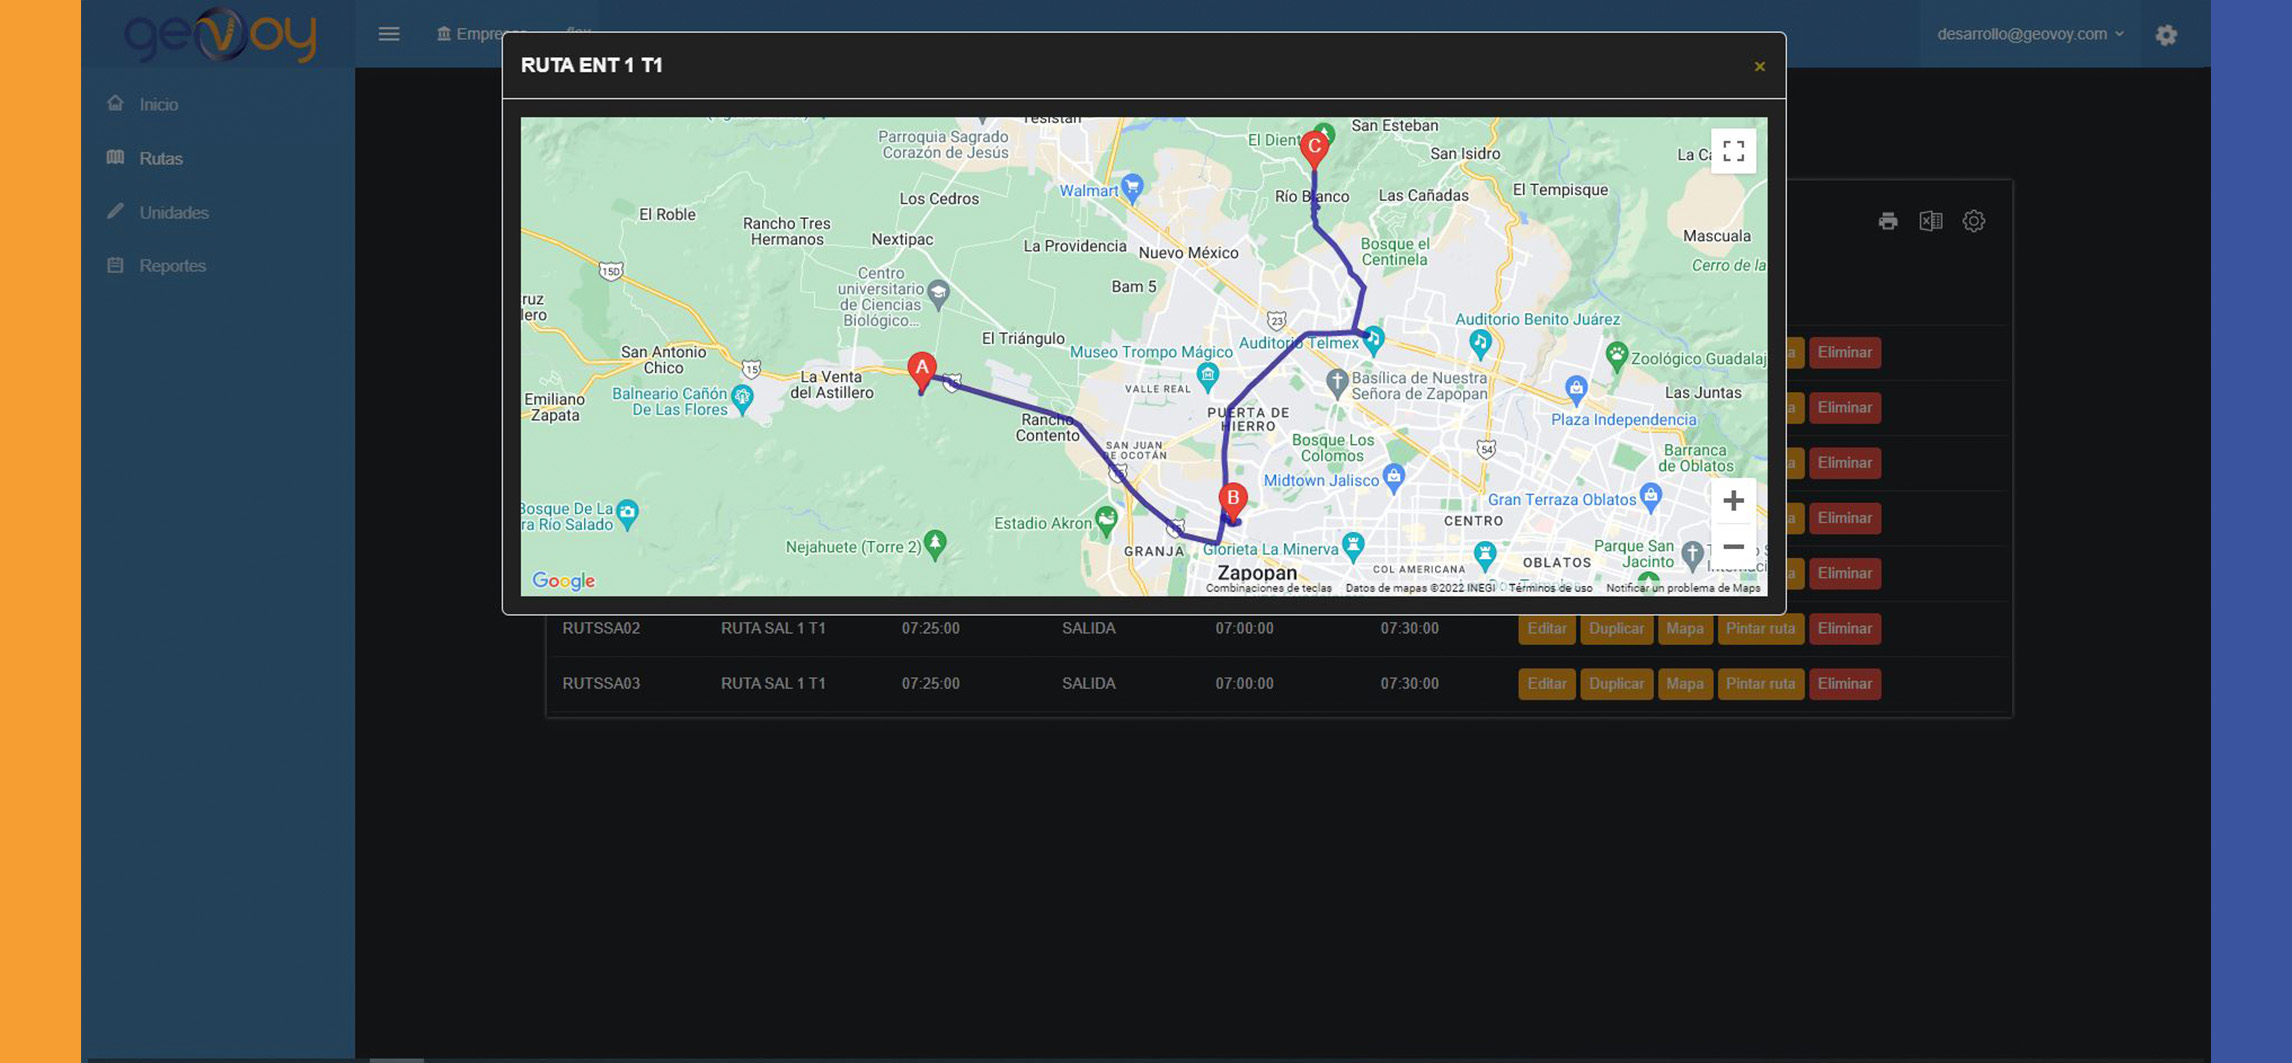Click the Google logo on the map
The image size is (2292, 1063).
[563, 580]
